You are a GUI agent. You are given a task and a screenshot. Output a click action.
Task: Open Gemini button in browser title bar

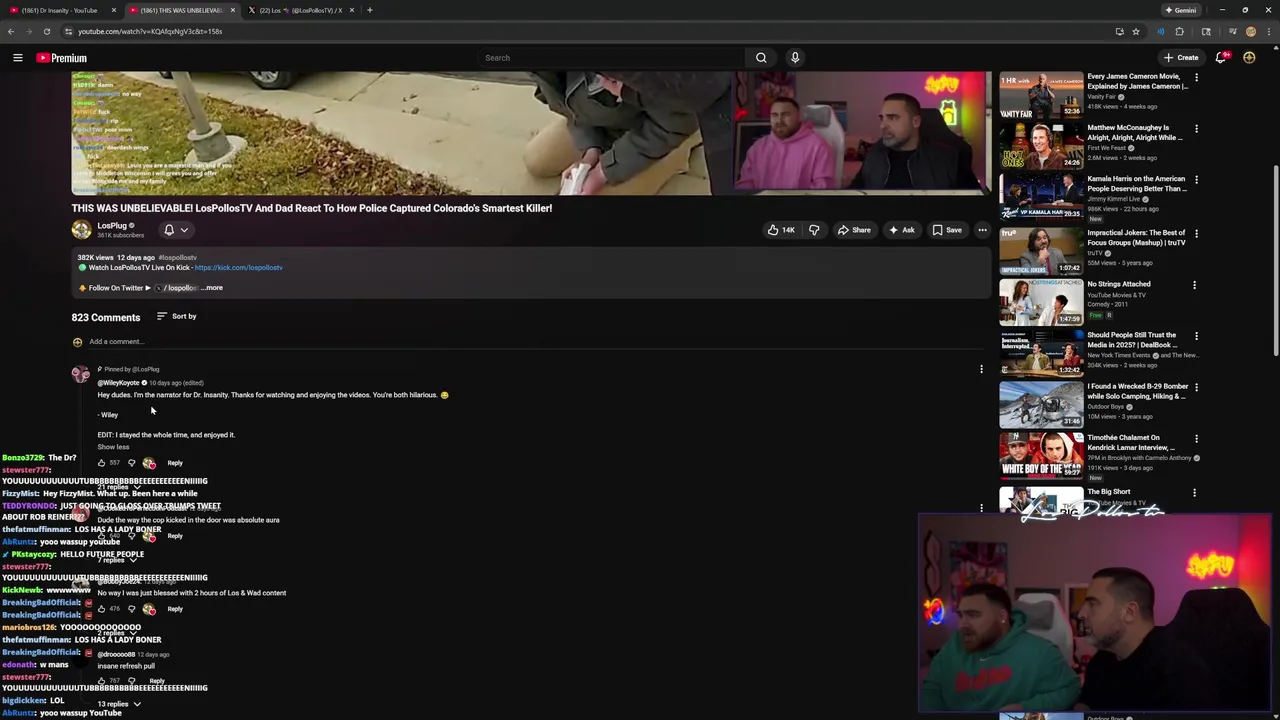pyautogui.click(x=1180, y=10)
